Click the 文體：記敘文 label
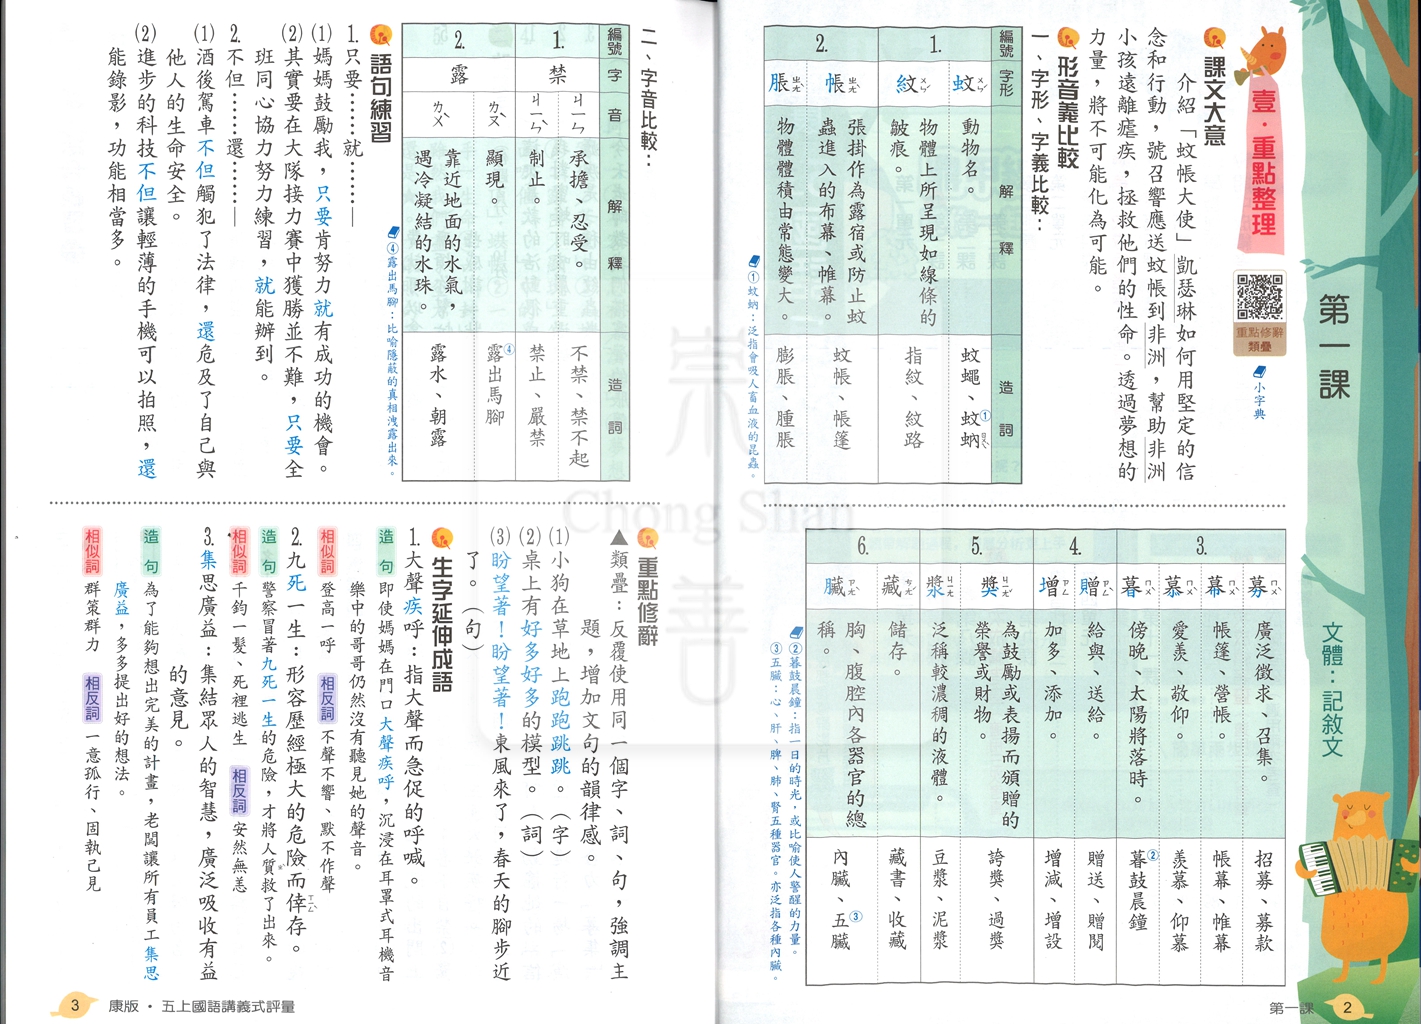 (1332, 689)
